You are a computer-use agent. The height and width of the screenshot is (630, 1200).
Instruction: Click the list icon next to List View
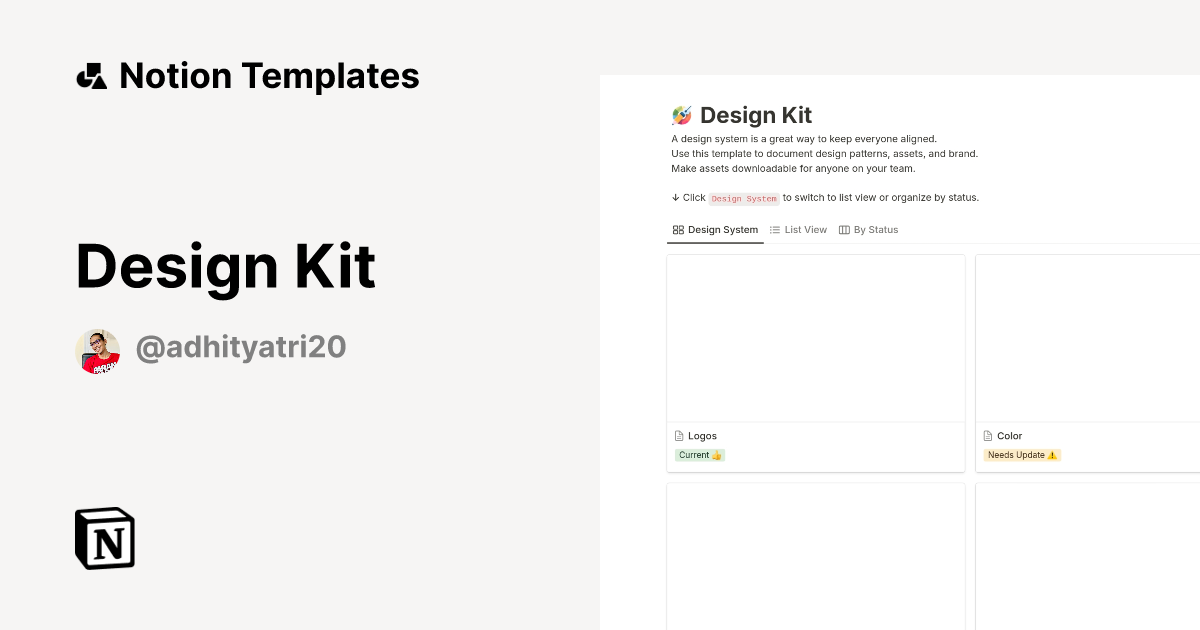click(773, 229)
